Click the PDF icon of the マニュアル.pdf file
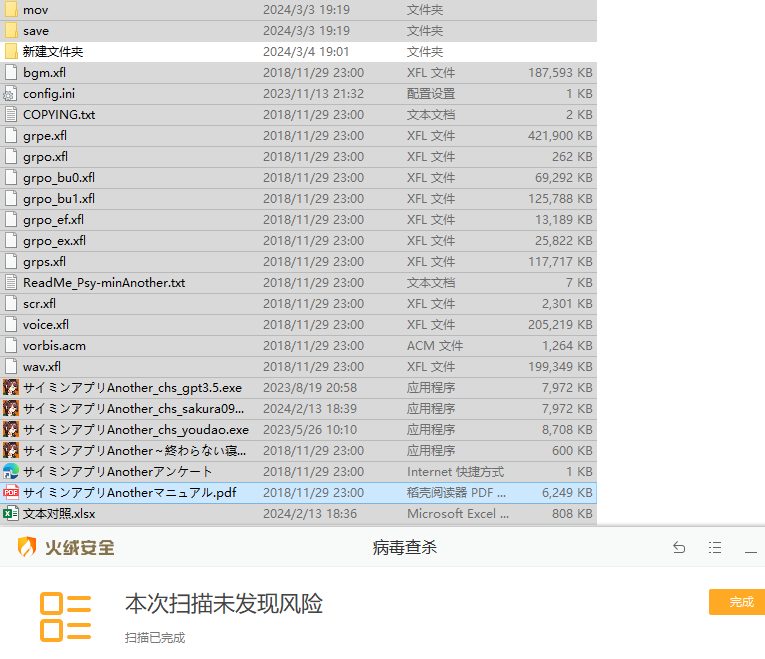 click(x=11, y=492)
